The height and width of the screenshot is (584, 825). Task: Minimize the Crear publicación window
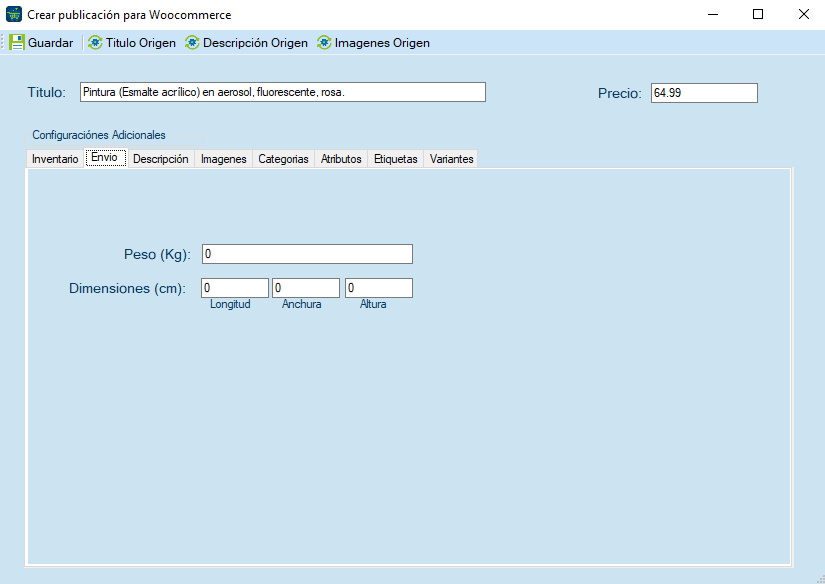713,14
